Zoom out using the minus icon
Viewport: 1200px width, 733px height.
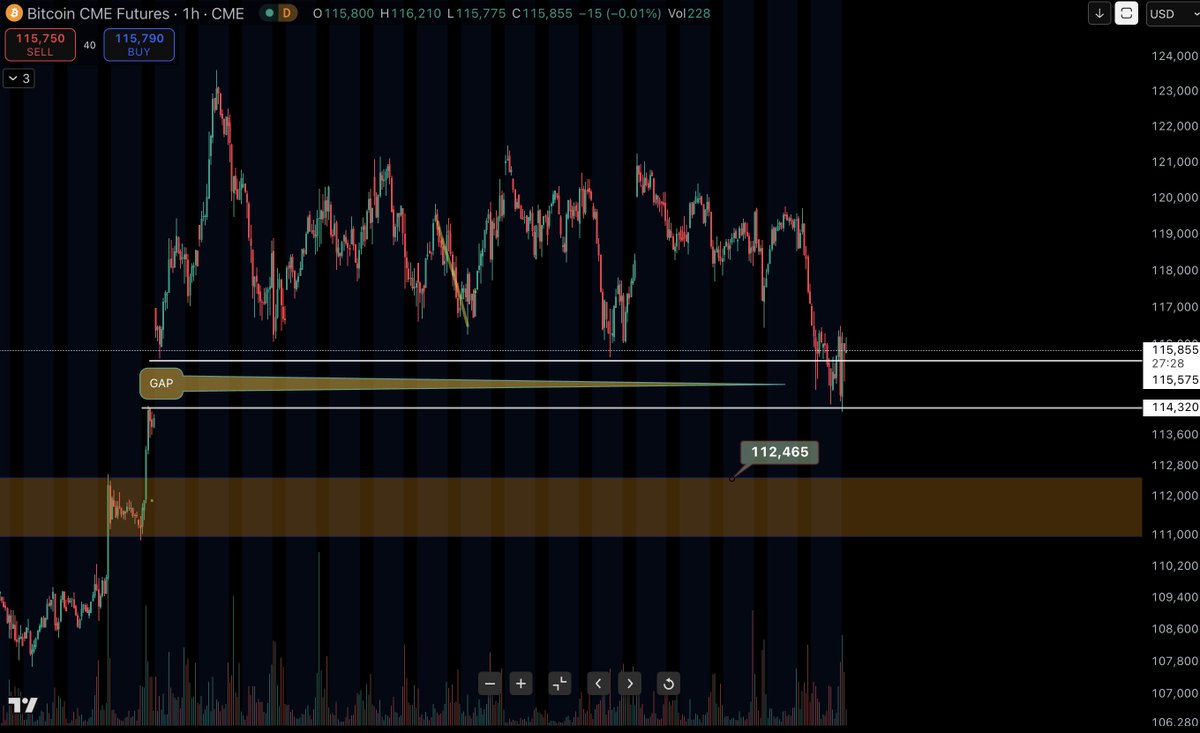(x=489, y=683)
